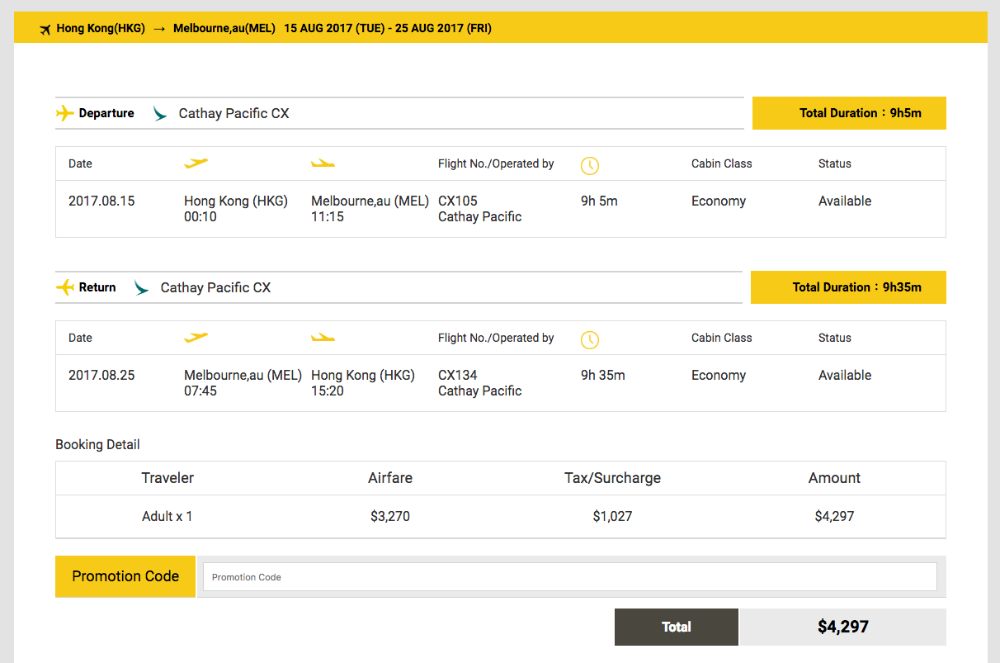1000x663 pixels.
Task: Click the takeoff icon in Return table header
Action: click(196, 337)
